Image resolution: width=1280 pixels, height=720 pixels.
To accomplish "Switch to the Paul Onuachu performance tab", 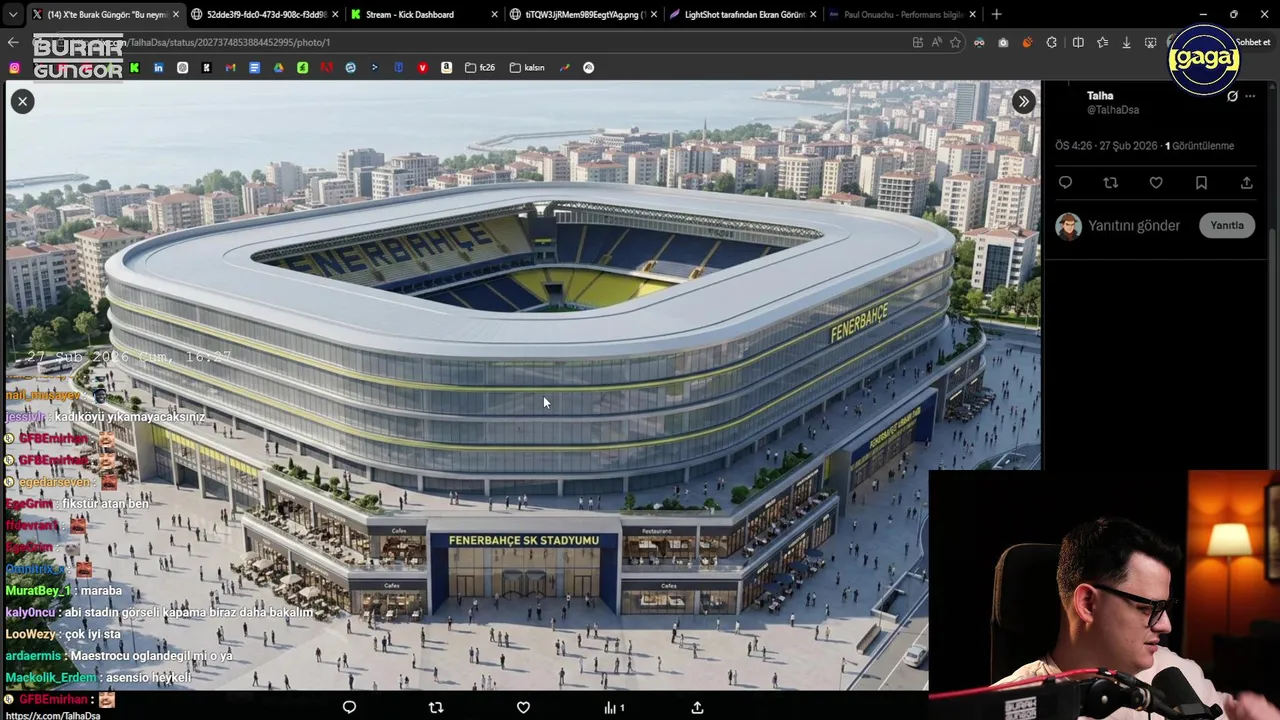I will (903, 15).
